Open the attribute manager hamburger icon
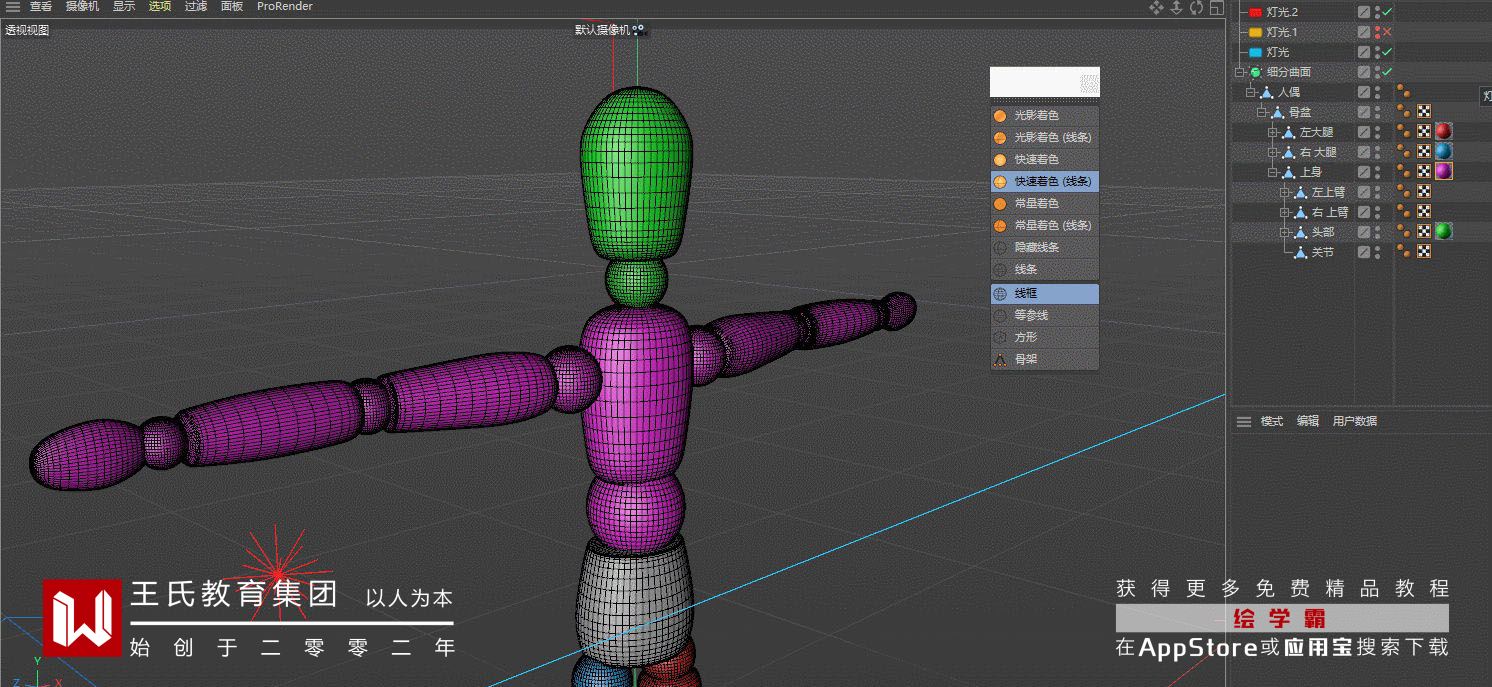The width and height of the screenshot is (1492, 687). (1244, 422)
